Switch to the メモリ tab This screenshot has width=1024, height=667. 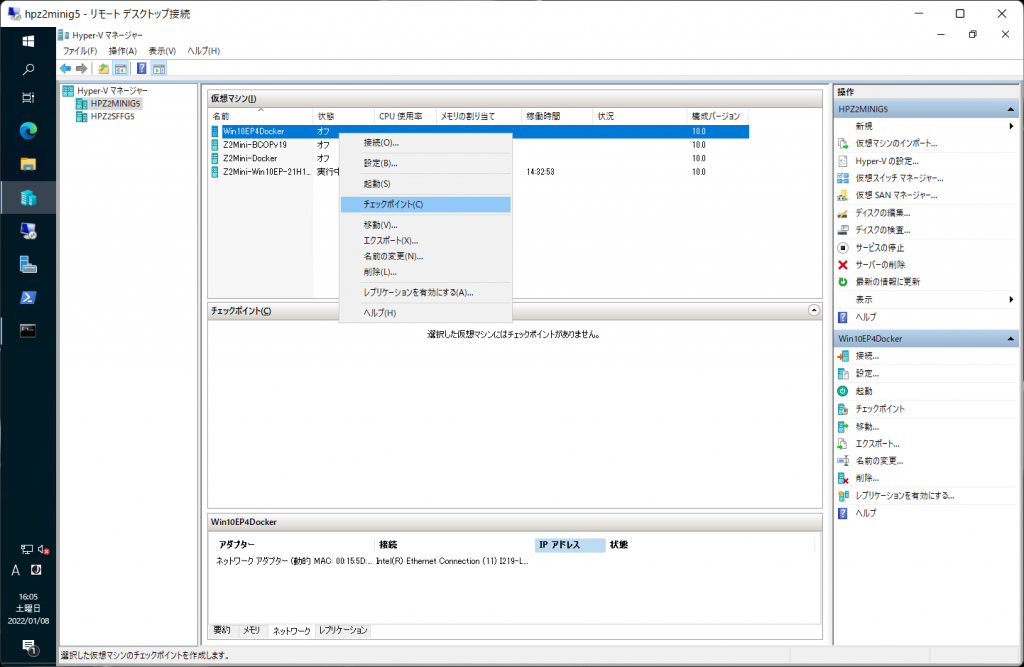pyautogui.click(x=251, y=630)
